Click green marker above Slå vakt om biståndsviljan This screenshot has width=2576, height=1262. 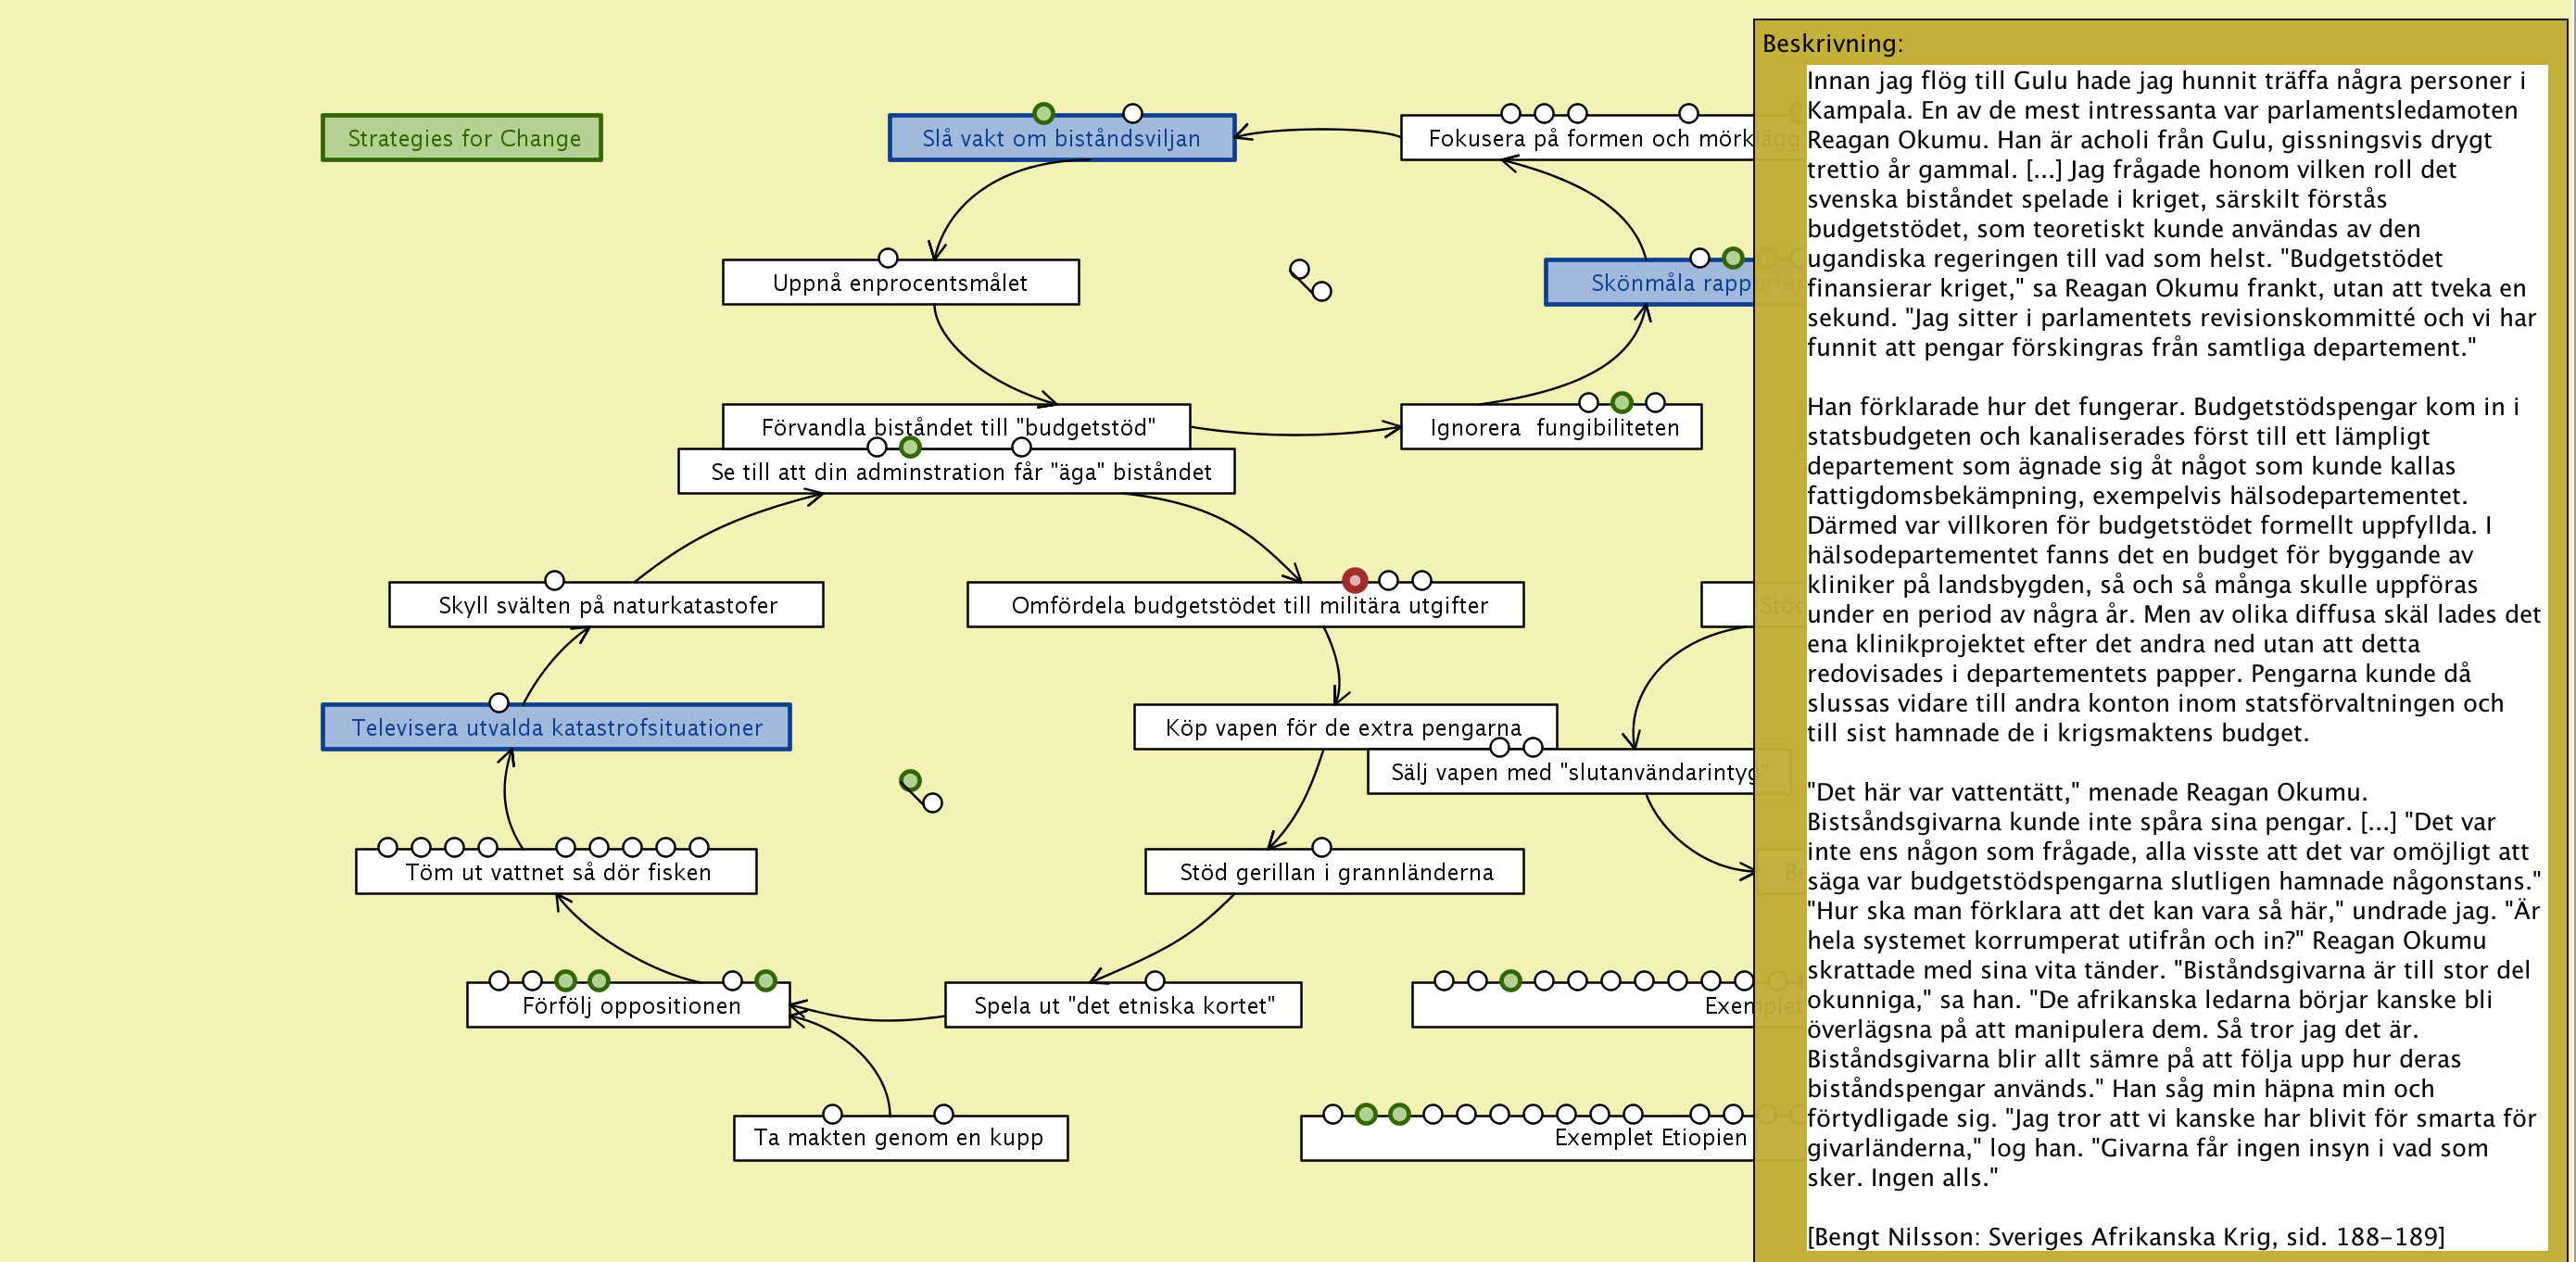[x=1043, y=113]
